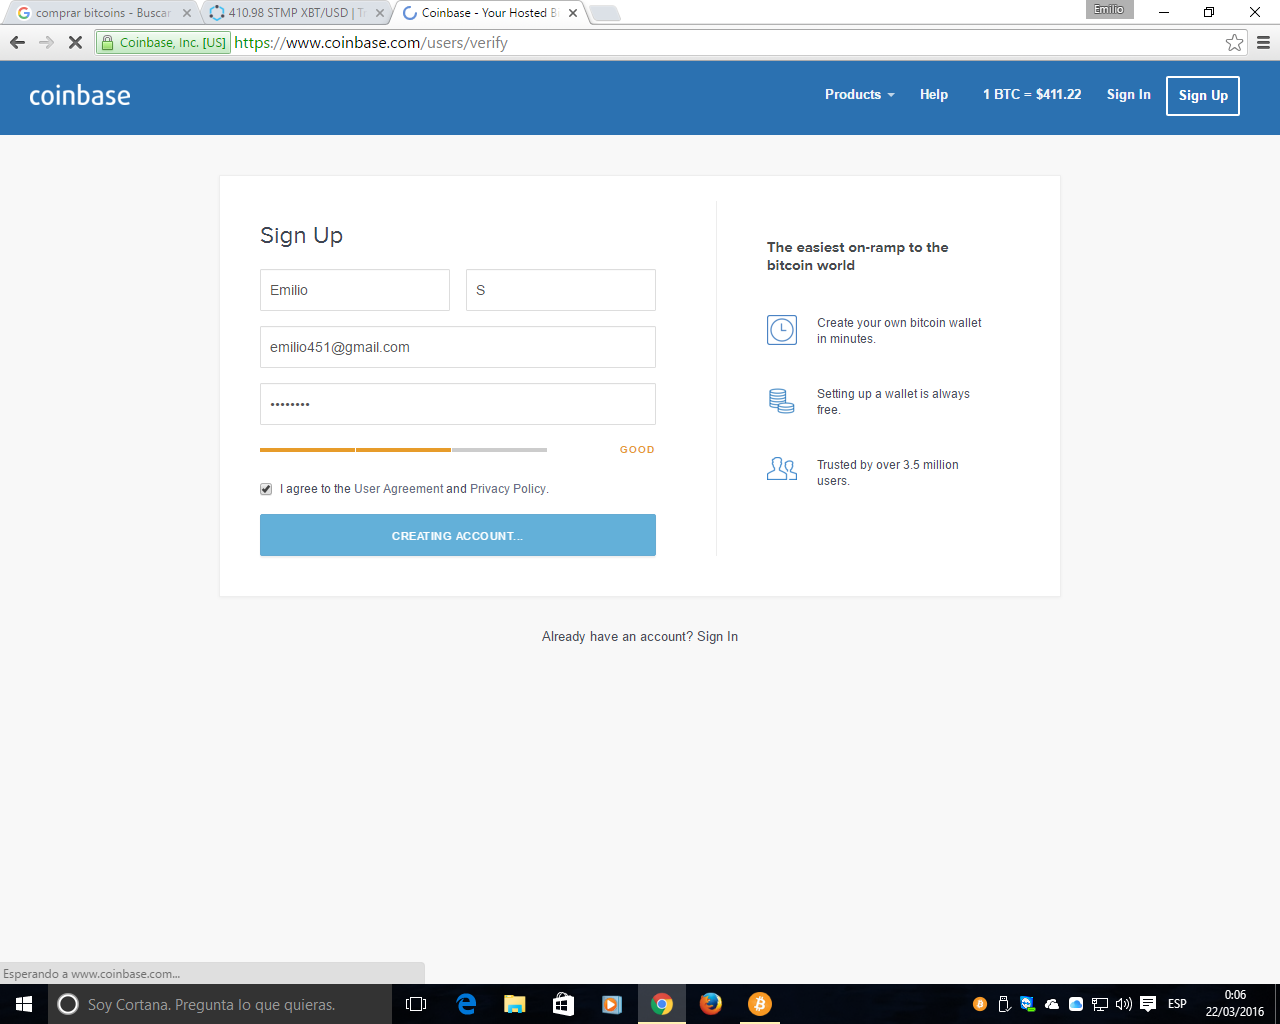Open Firefox from taskbar
This screenshot has height=1024, width=1280.
click(x=711, y=1004)
